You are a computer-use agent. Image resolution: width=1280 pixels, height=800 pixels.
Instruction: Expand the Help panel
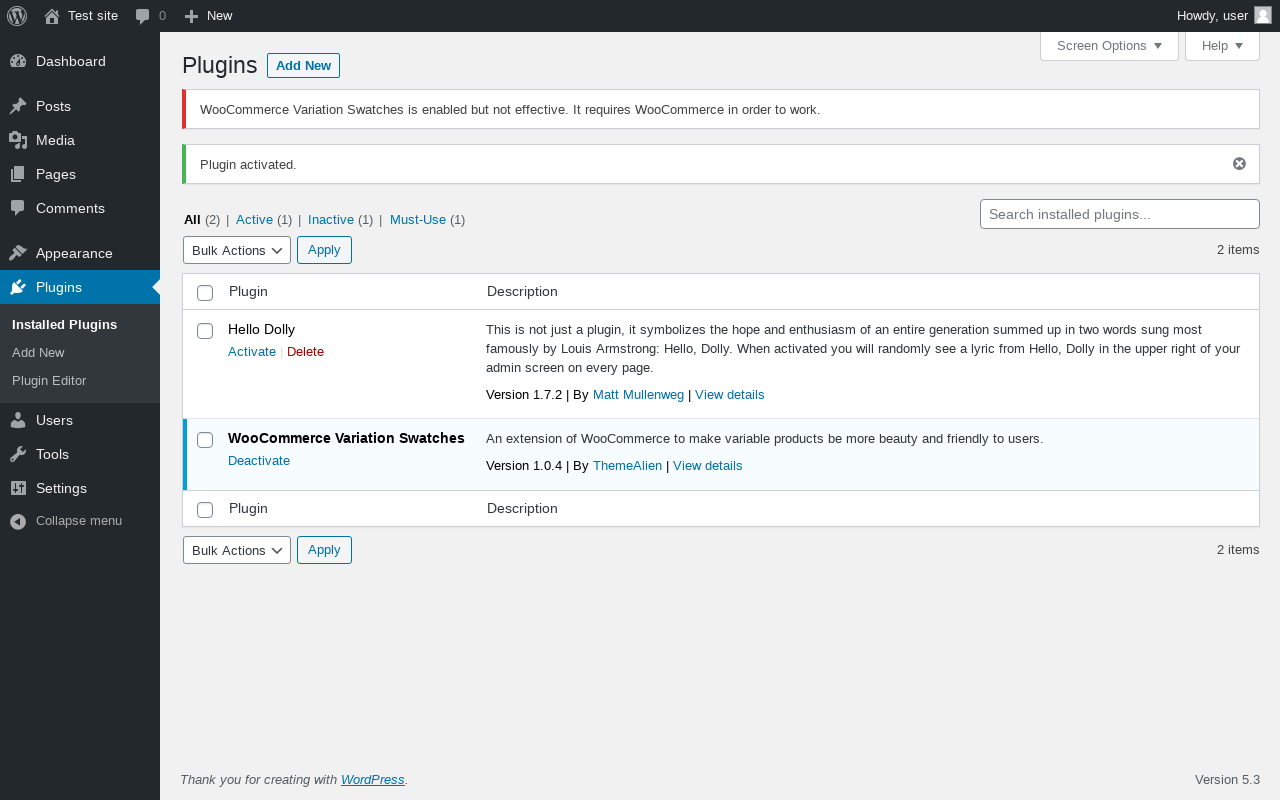(x=1222, y=46)
